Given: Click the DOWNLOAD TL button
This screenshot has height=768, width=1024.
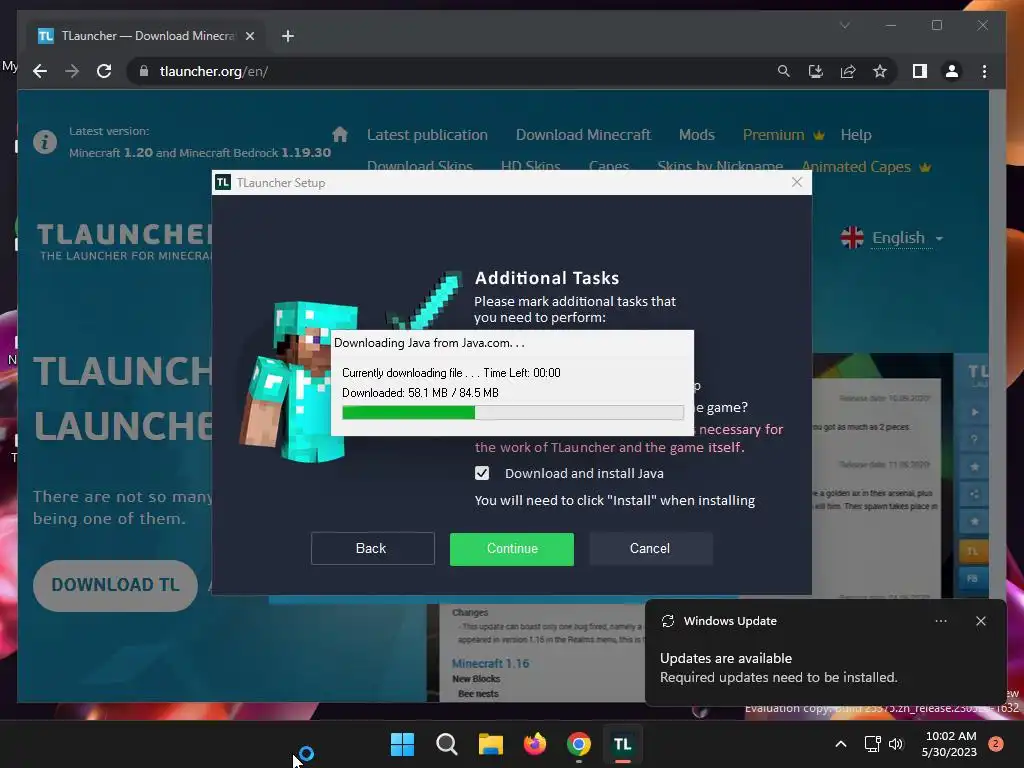Looking at the screenshot, I should point(116,585).
